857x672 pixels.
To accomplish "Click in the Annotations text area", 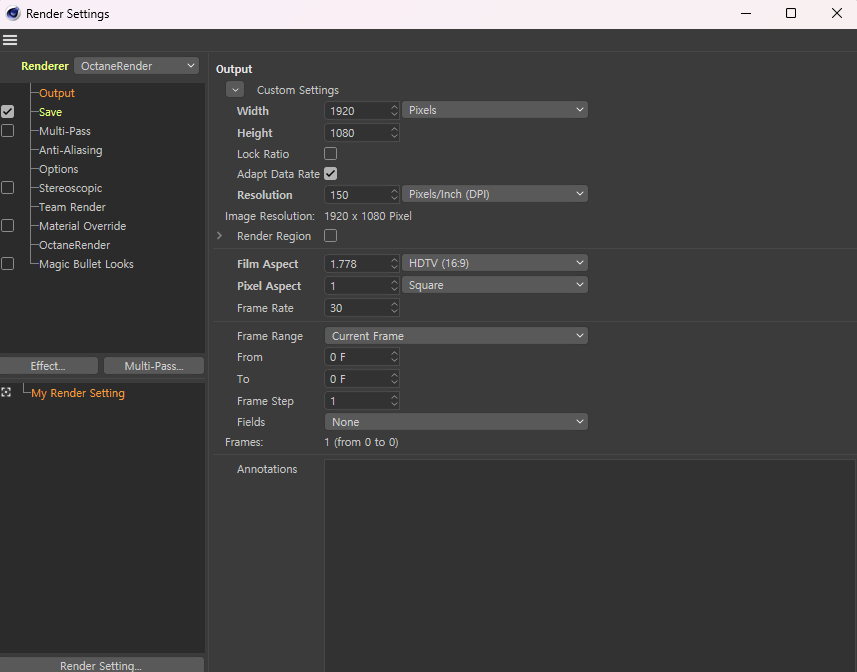I will (589, 560).
